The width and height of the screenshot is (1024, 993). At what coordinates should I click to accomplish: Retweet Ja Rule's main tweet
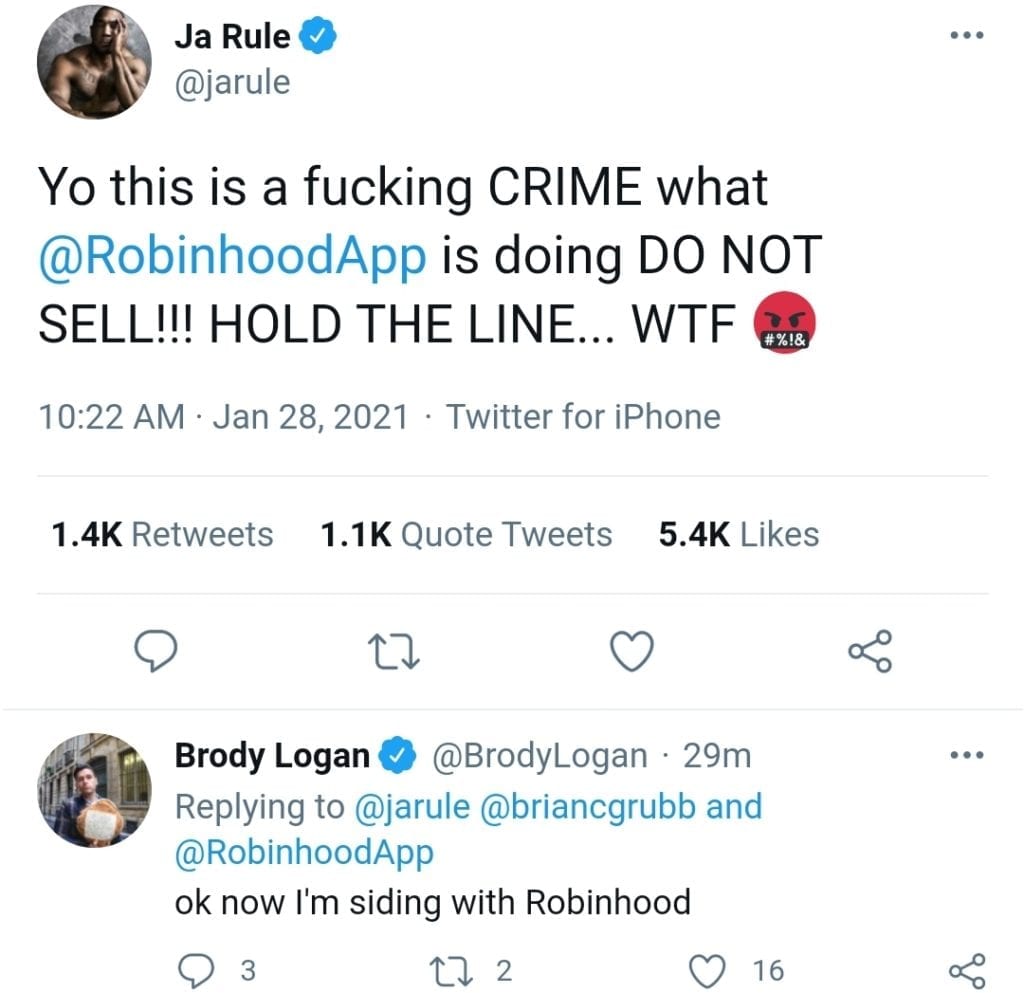[394, 653]
